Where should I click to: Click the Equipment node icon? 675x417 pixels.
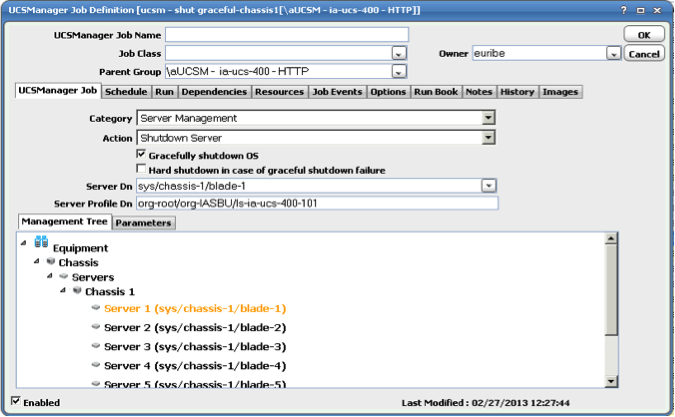click(41, 243)
